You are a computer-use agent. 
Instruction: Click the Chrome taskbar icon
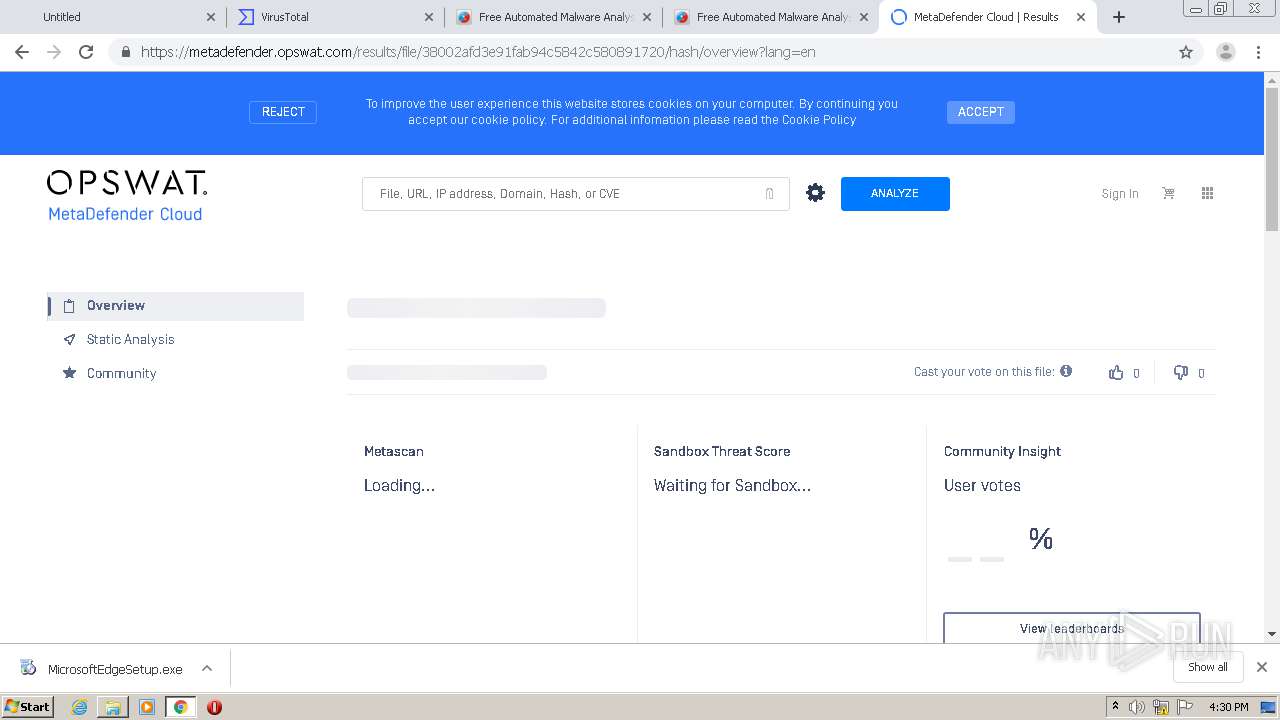tap(180, 707)
